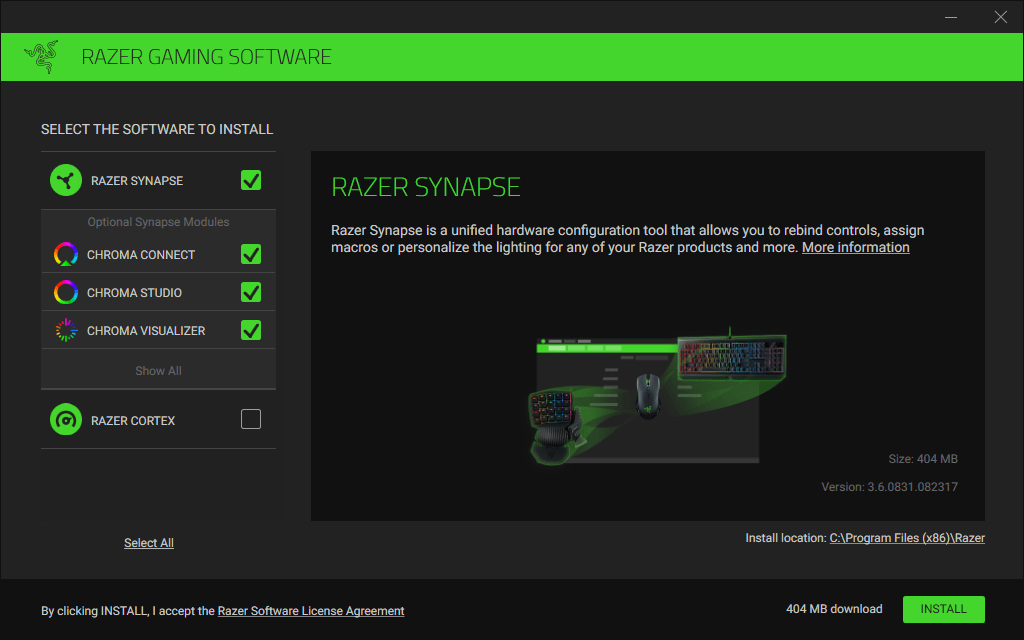Click the Synapse product preview image
Image resolution: width=1024 pixels, height=640 pixels.
(x=658, y=396)
